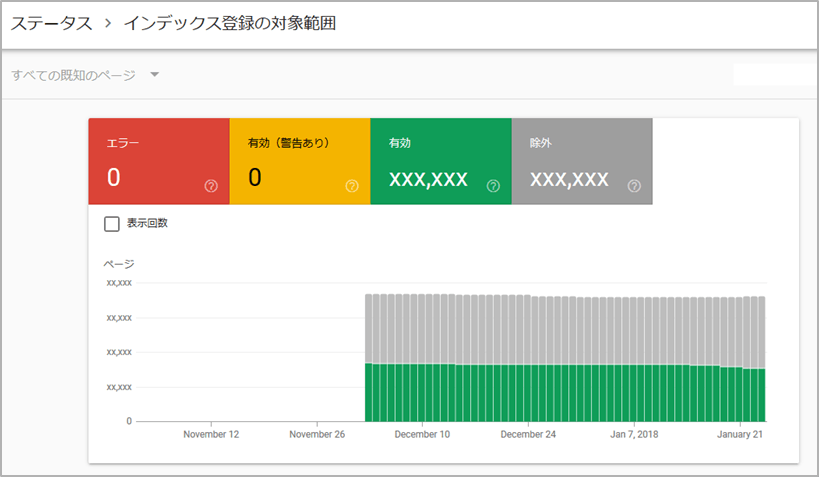Image resolution: width=819 pixels, height=477 pixels.
Task: Click the November 26 axis date label
Action: (317, 435)
